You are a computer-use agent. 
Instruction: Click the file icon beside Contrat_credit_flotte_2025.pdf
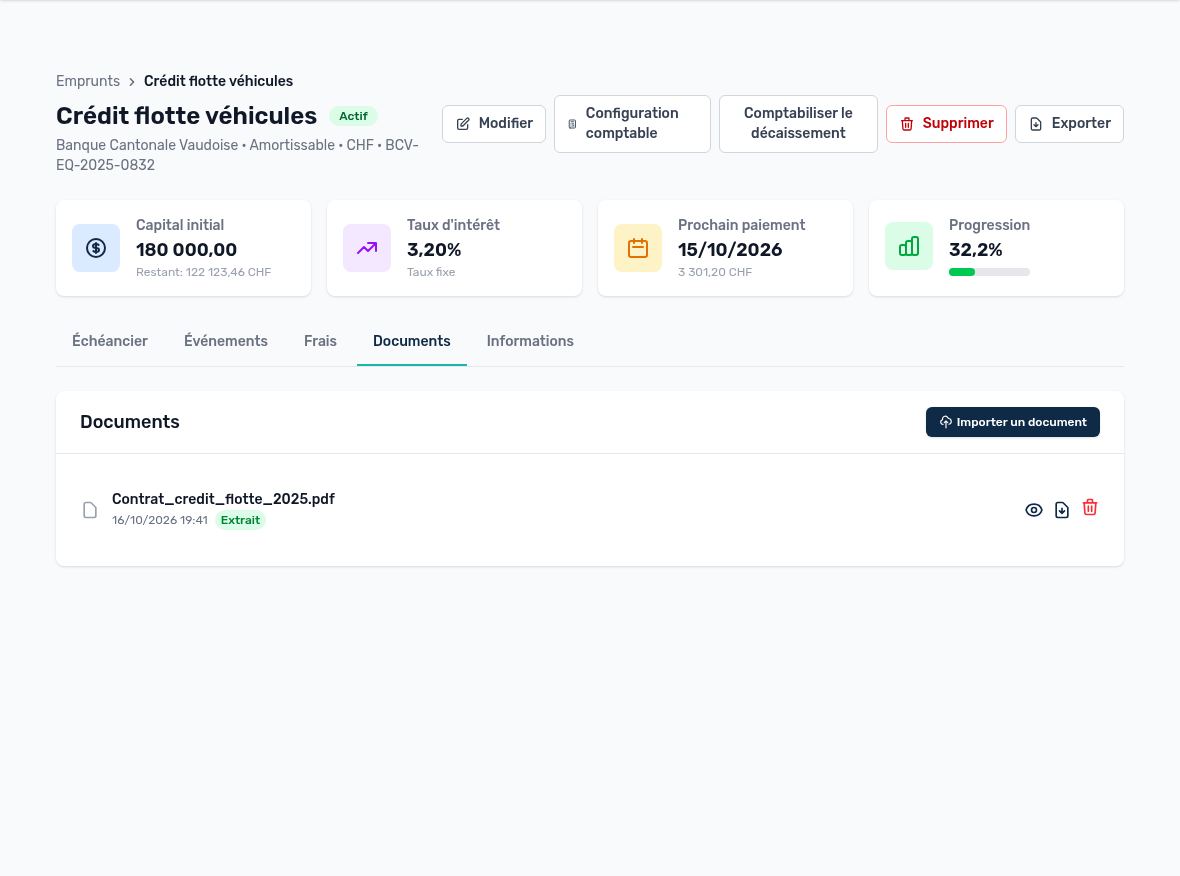tap(90, 510)
